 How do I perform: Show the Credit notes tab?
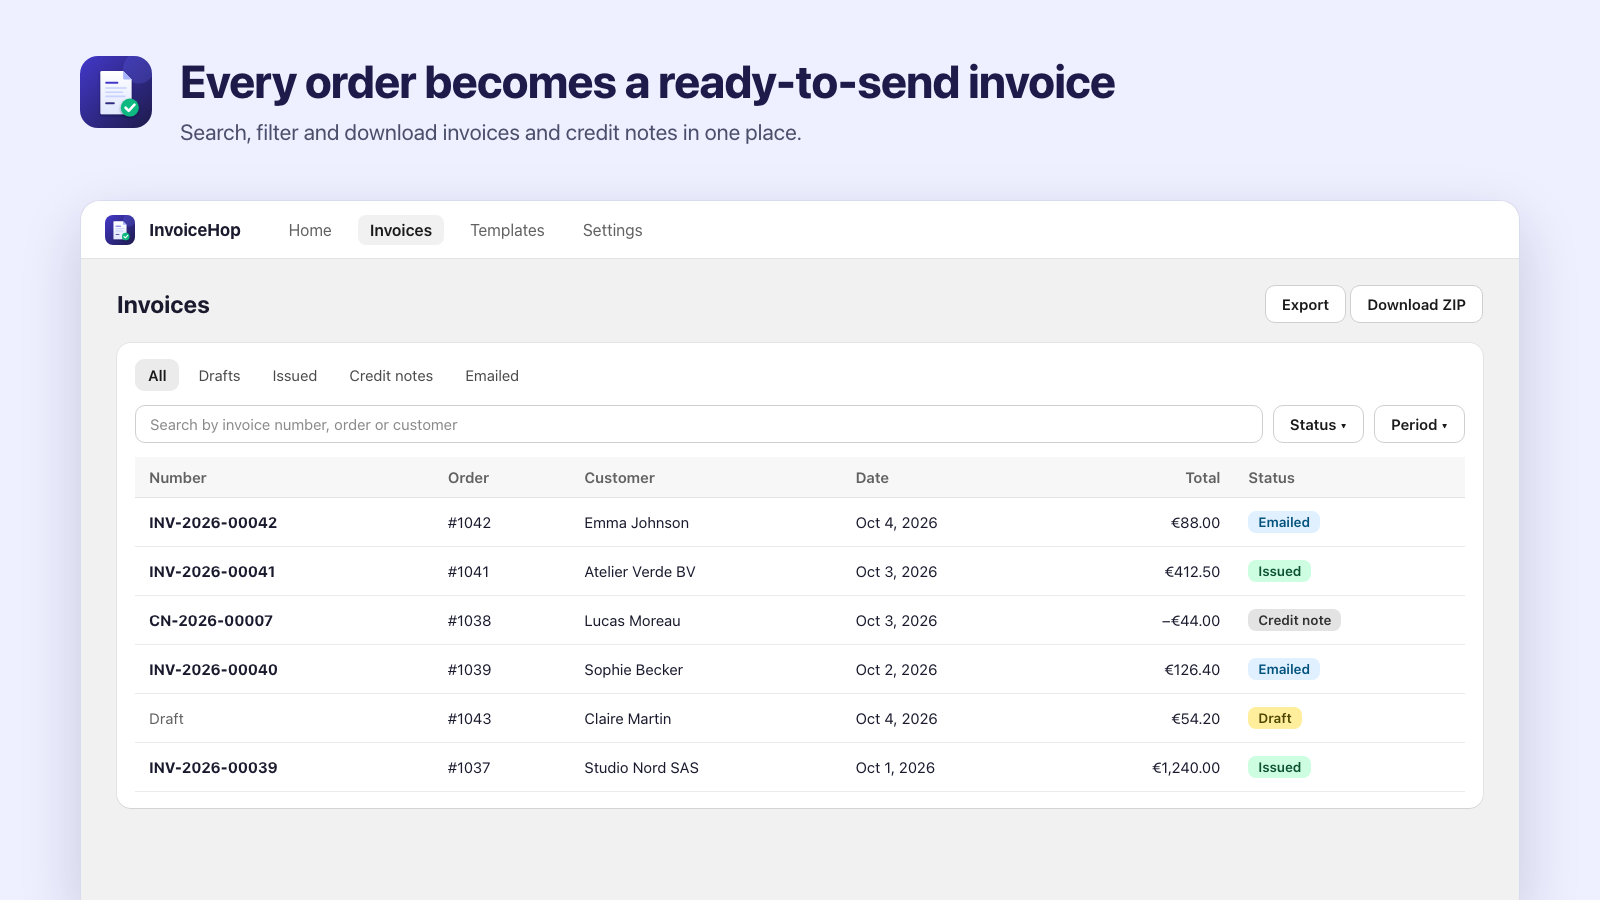tap(391, 376)
